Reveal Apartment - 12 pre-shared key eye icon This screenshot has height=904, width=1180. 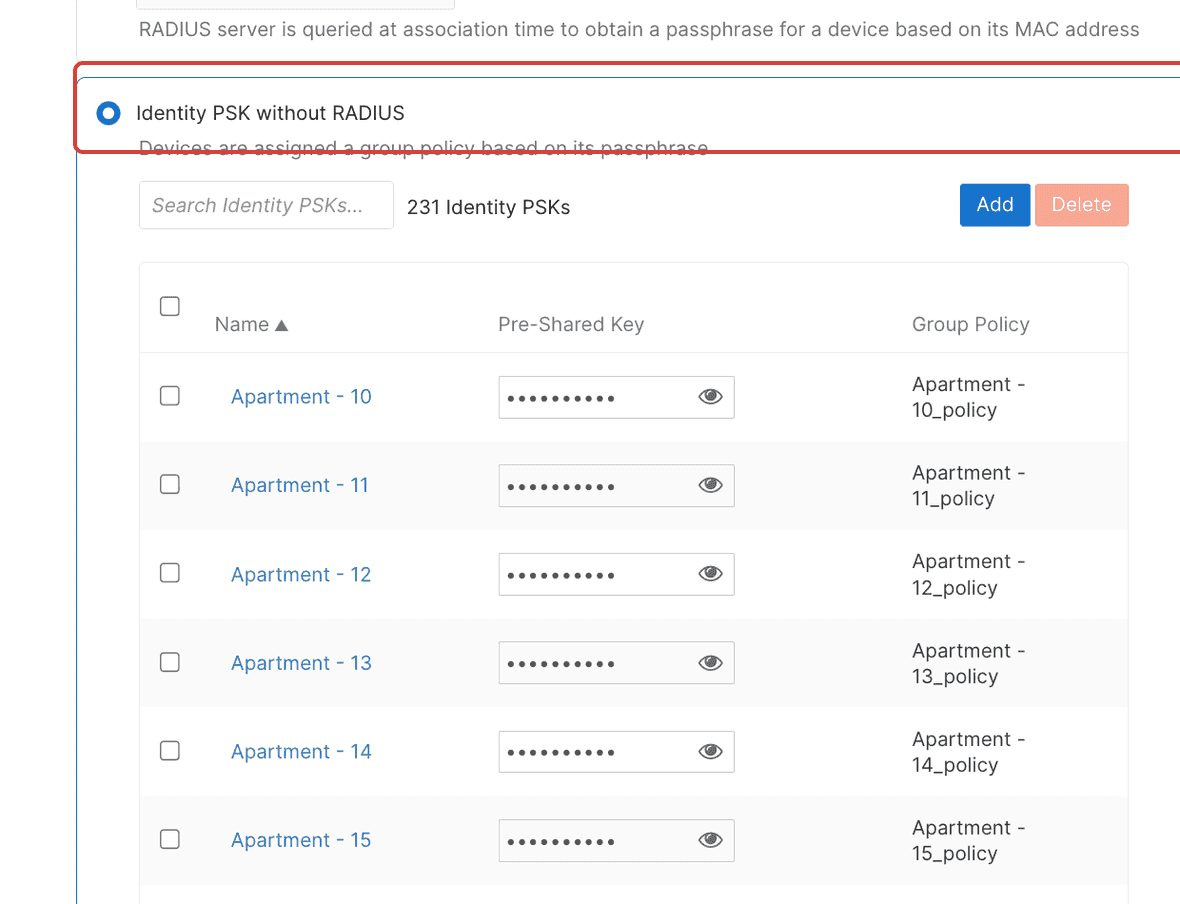click(x=710, y=574)
